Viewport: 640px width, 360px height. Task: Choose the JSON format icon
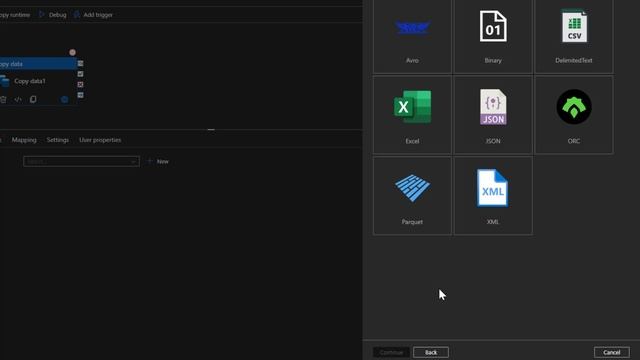click(493, 107)
